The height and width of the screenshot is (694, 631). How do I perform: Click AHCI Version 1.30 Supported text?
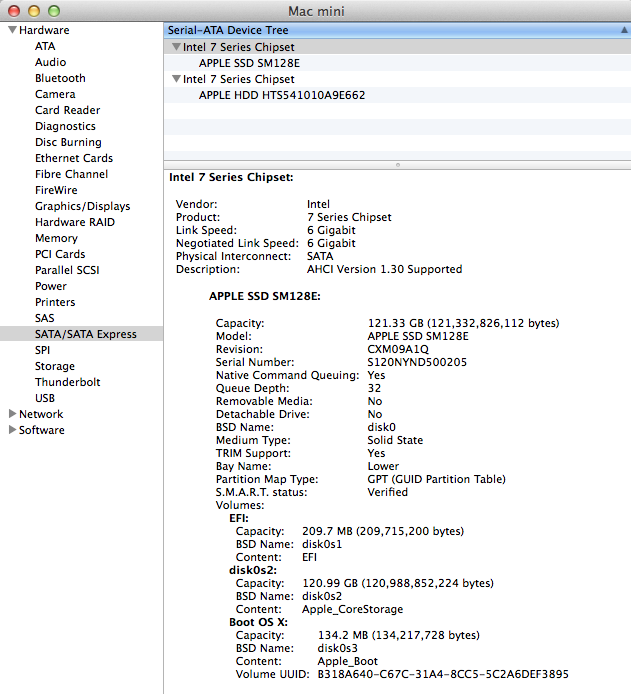click(384, 269)
